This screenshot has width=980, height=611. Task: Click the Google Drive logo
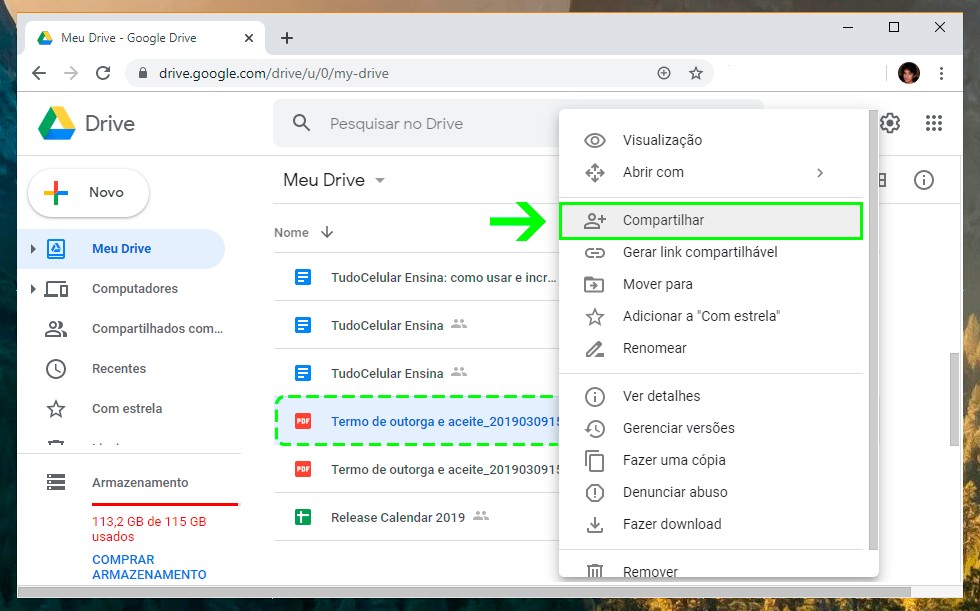[57, 124]
